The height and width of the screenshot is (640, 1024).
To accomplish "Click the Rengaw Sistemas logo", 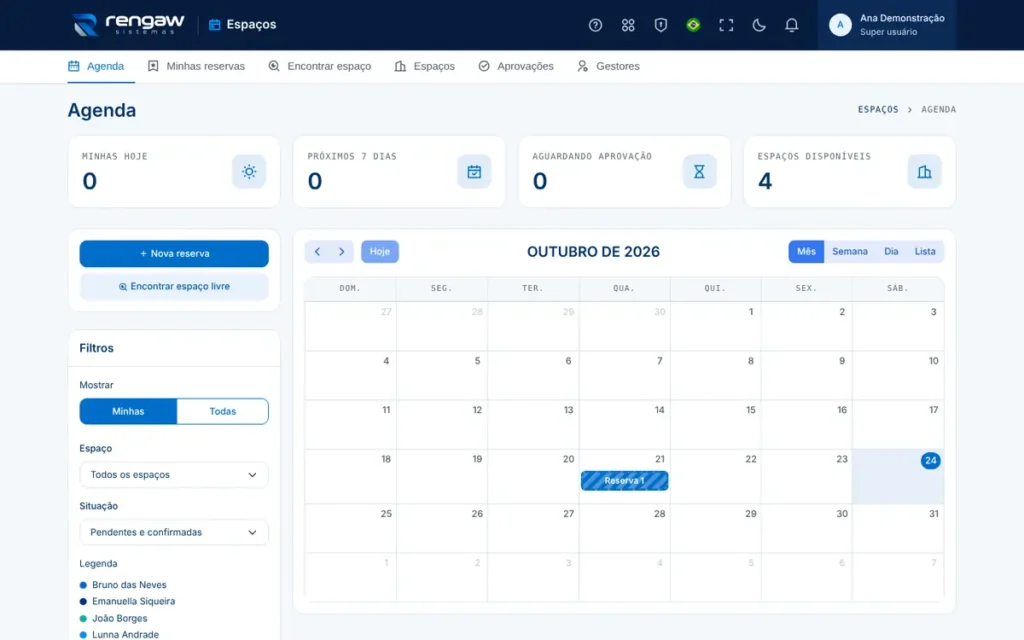I will click(129, 25).
